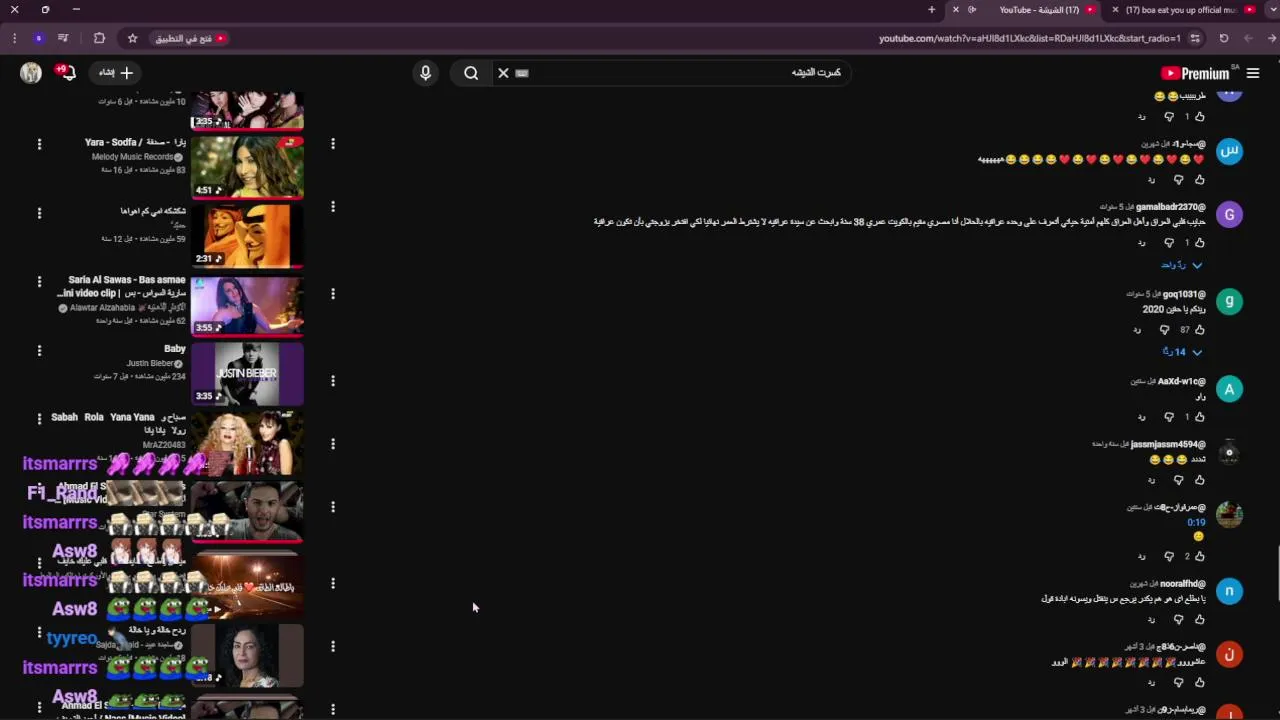Image resolution: width=1280 pixels, height=720 pixels.
Task: Open the @AaXd-w1c username
Action: (x=1181, y=381)
